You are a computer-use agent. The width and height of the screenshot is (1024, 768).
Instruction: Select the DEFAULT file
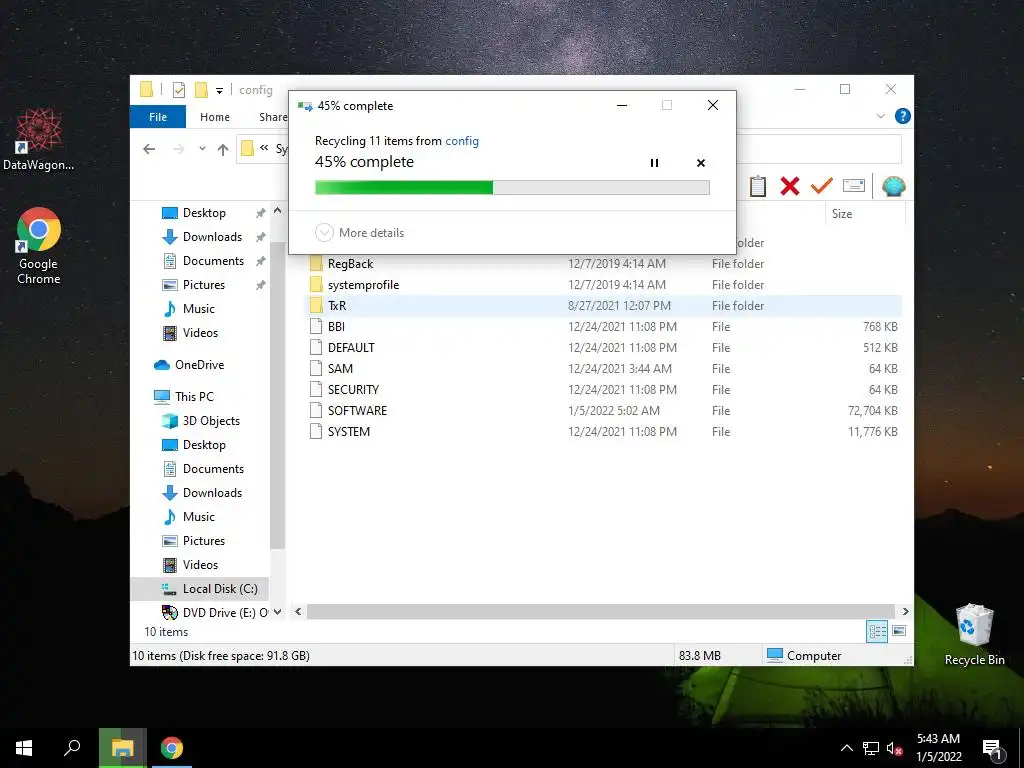click(x=351, y=347)
